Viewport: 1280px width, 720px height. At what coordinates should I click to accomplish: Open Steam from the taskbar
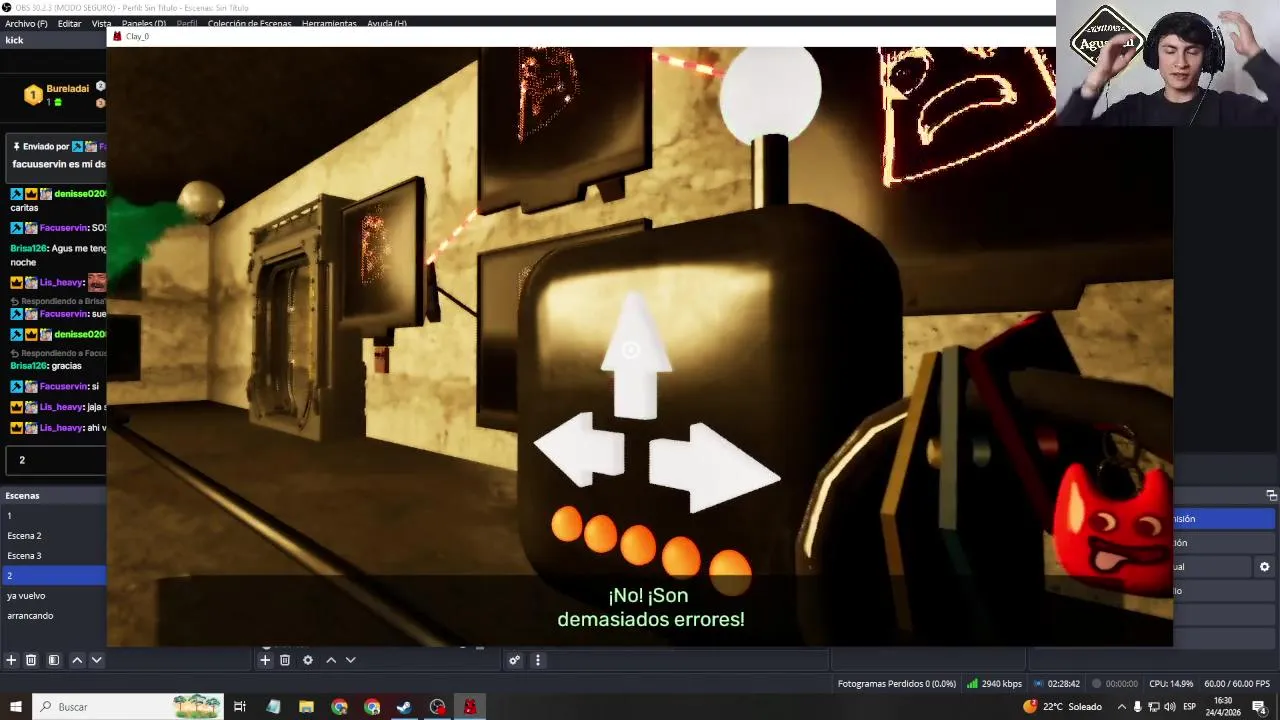click(x=404, y=707)
